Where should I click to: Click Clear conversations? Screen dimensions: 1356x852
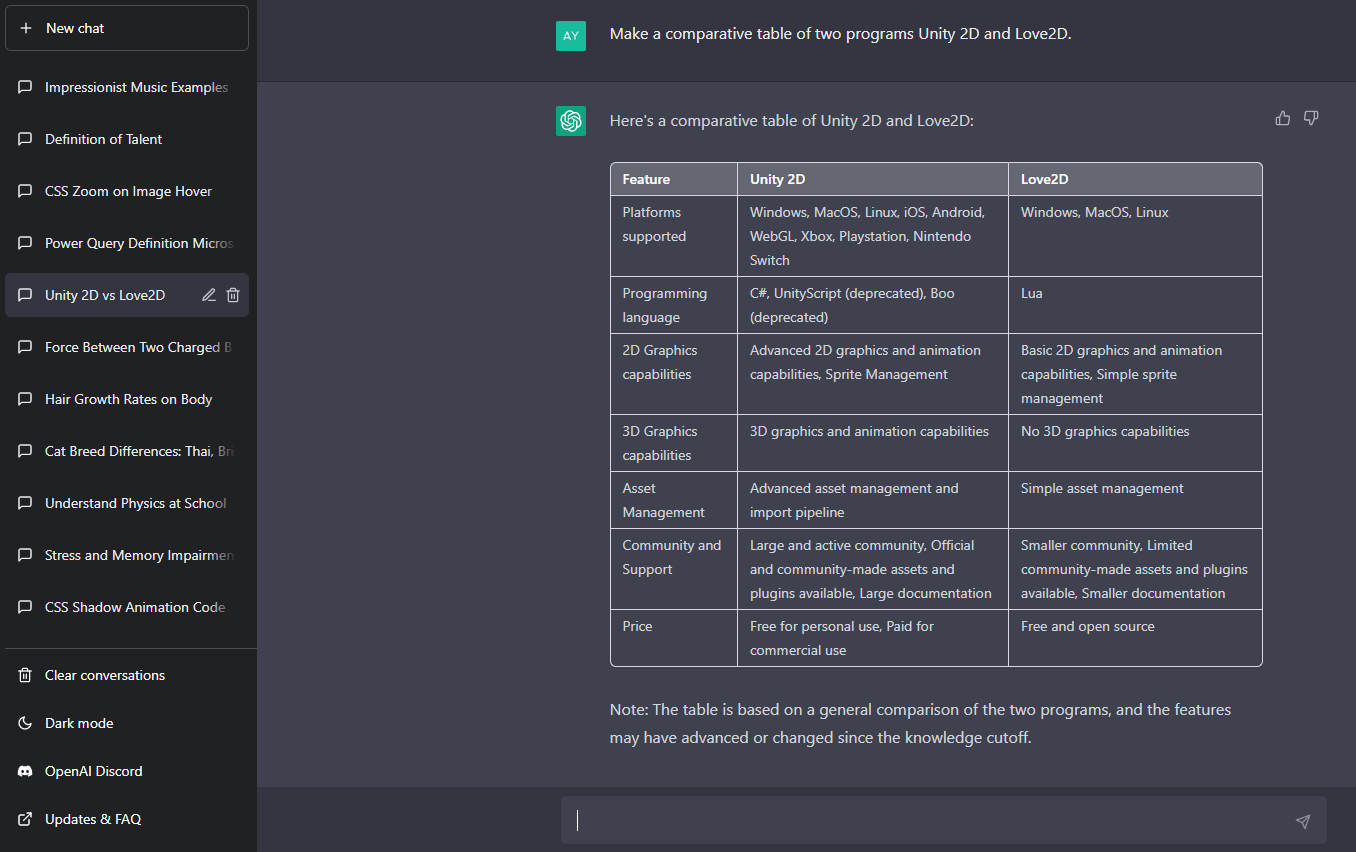127,675
